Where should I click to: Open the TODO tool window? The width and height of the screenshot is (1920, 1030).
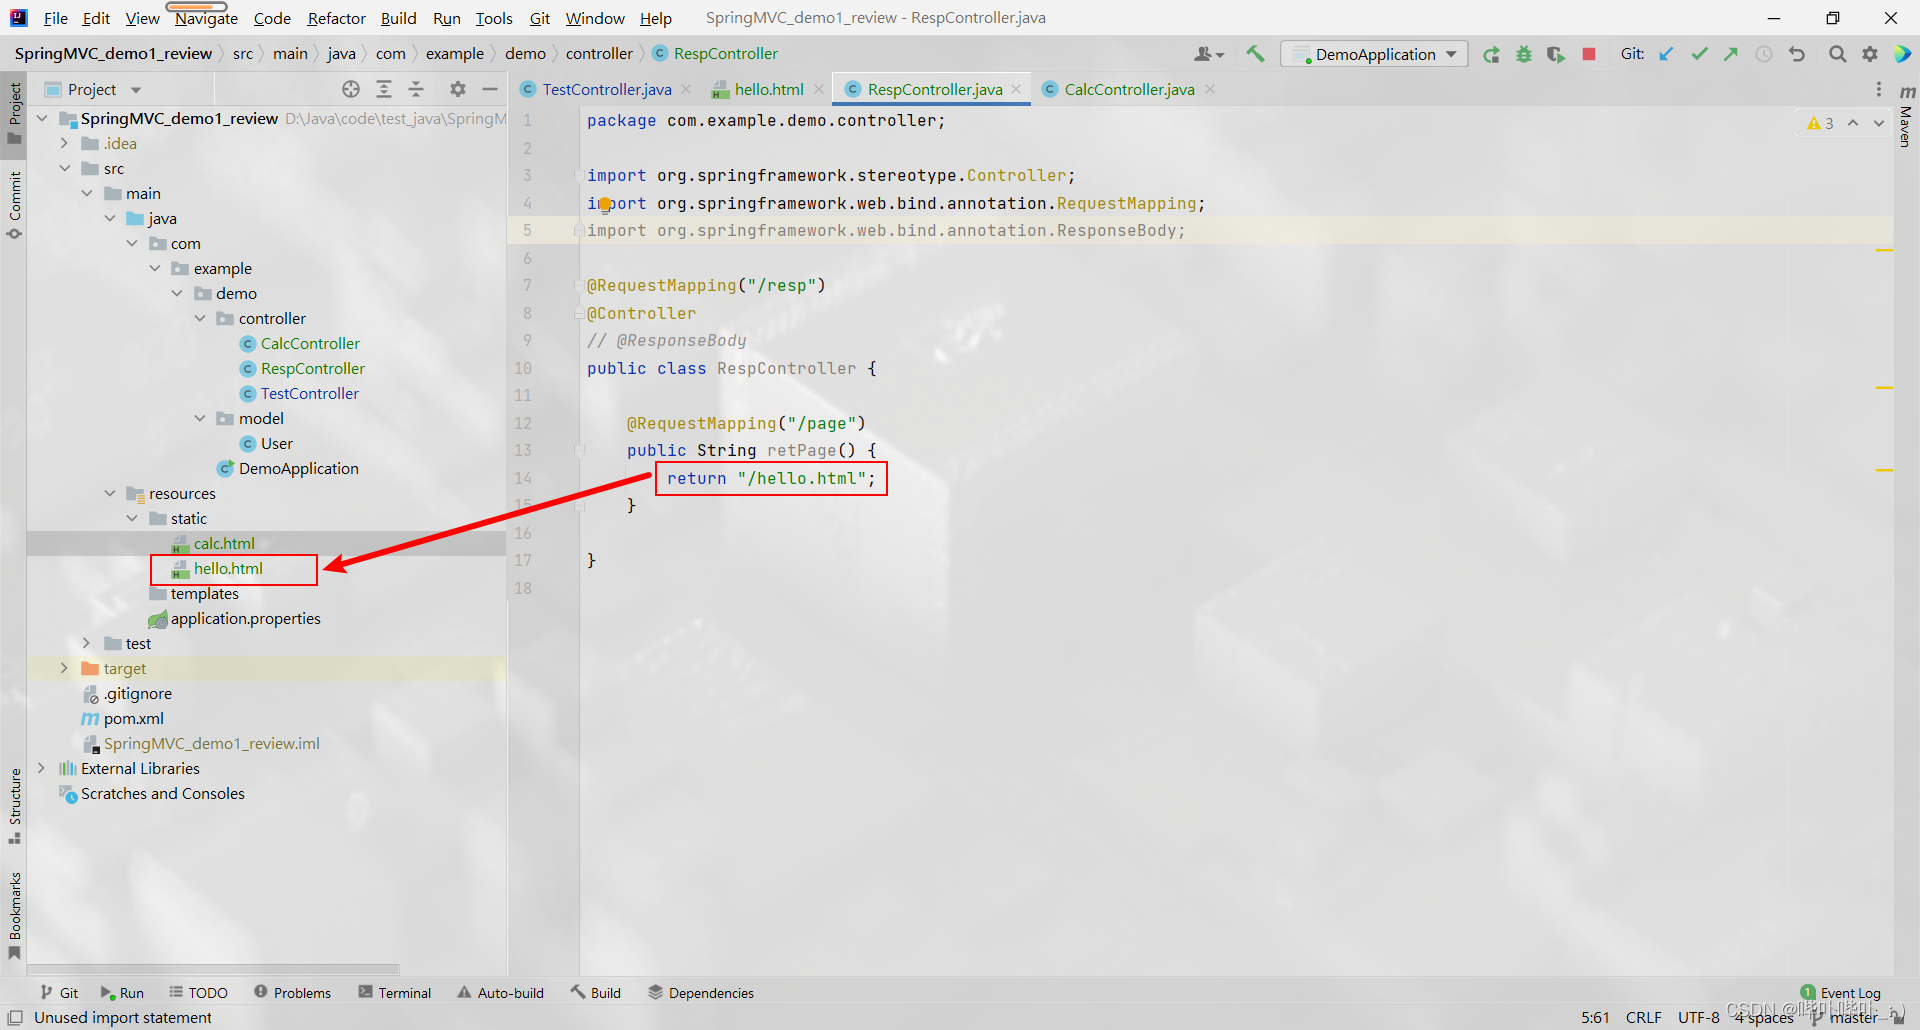[x=198, y=993]
